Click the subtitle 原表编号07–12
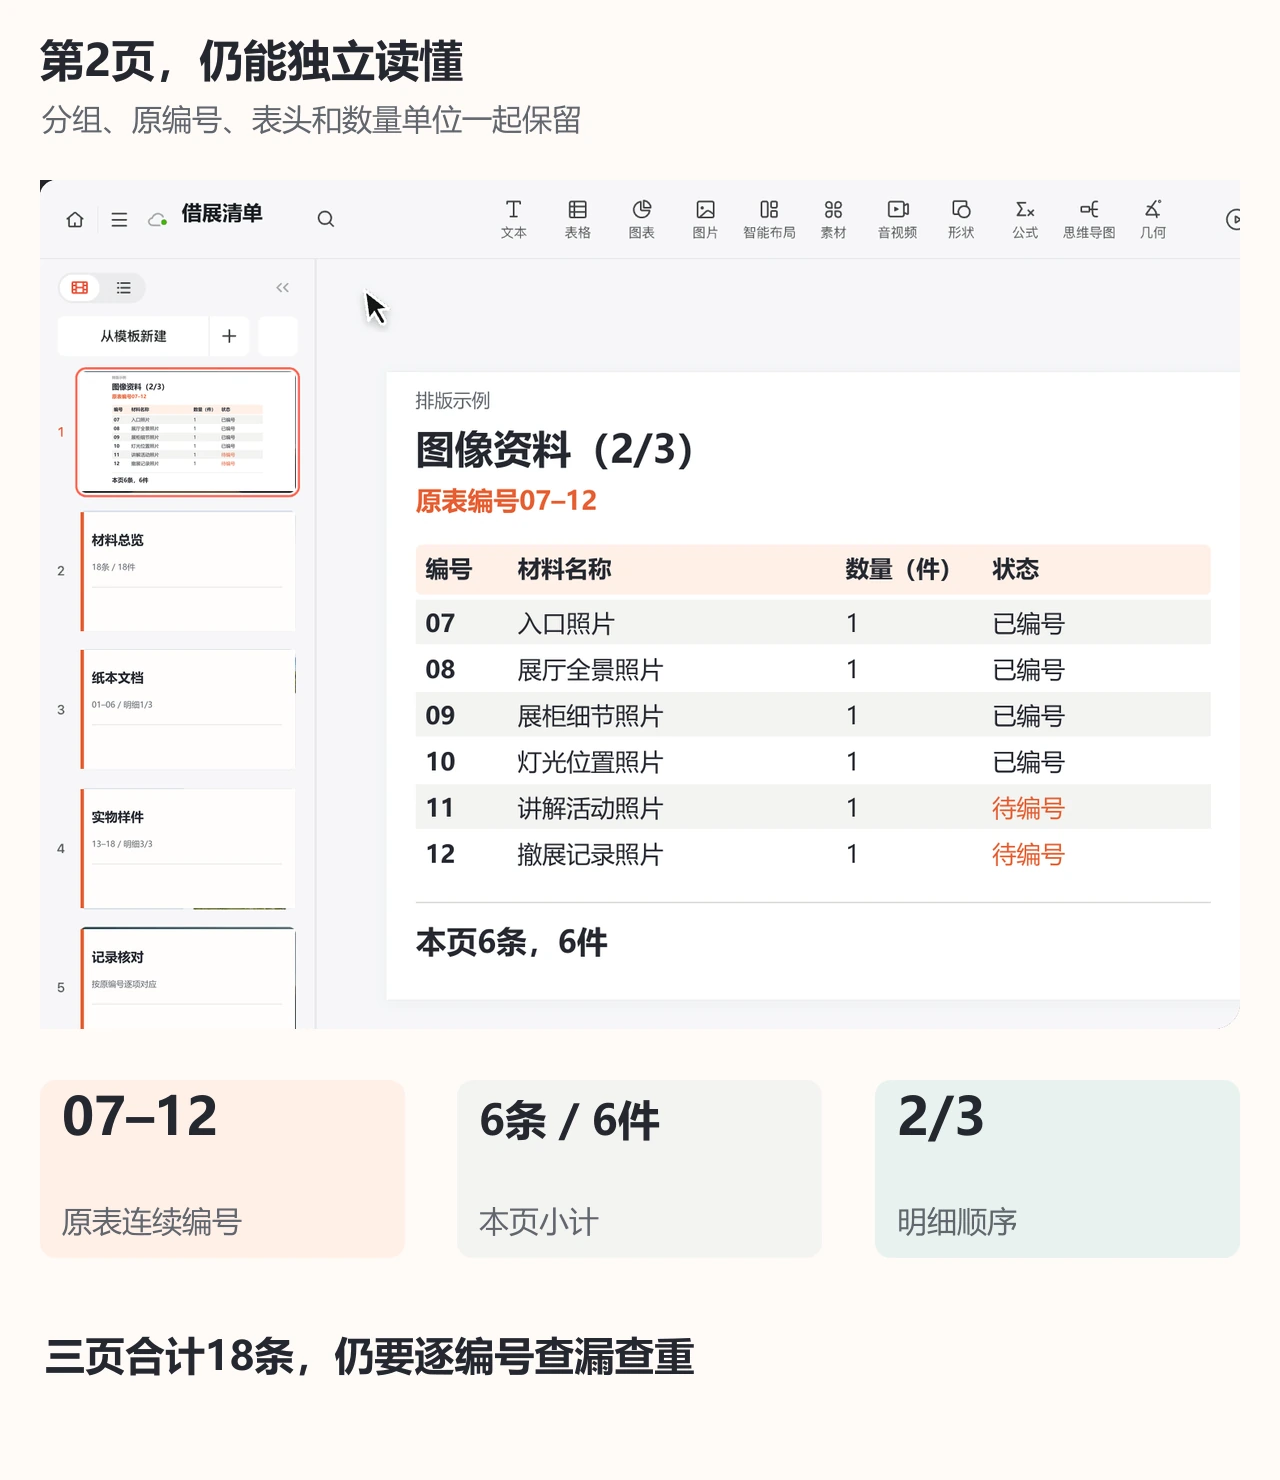Image resolution: width=1280 pixels, height=1480 pixels. click(506, 501)
